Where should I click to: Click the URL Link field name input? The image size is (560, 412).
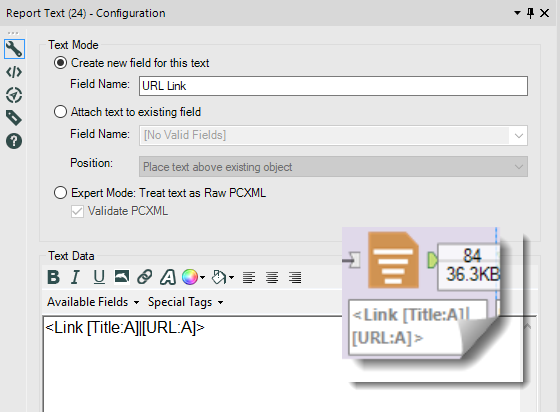[333, 86]
